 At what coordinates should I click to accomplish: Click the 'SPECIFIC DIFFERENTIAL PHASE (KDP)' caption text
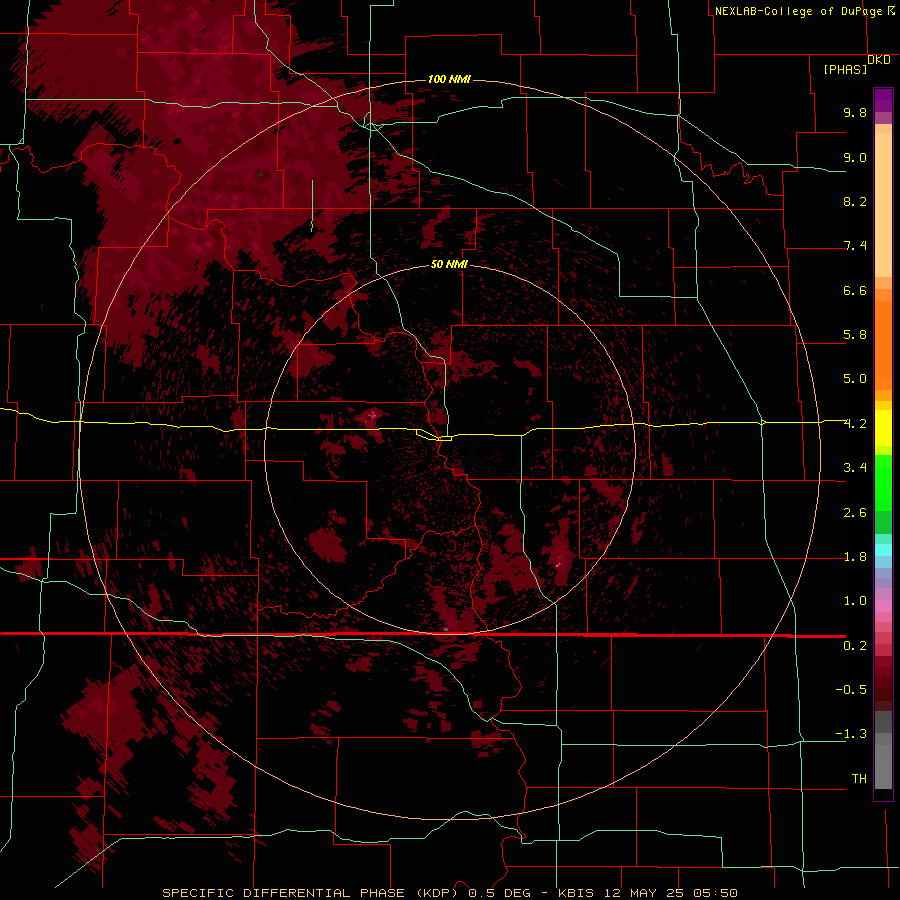312,893
